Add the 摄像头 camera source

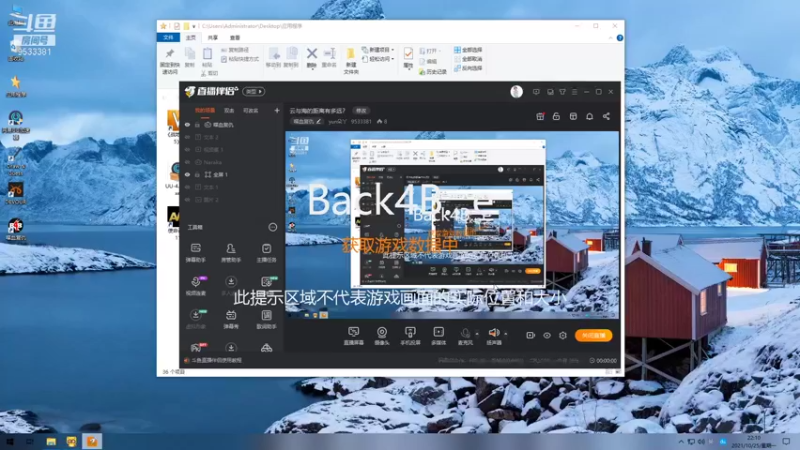point(382,336)
